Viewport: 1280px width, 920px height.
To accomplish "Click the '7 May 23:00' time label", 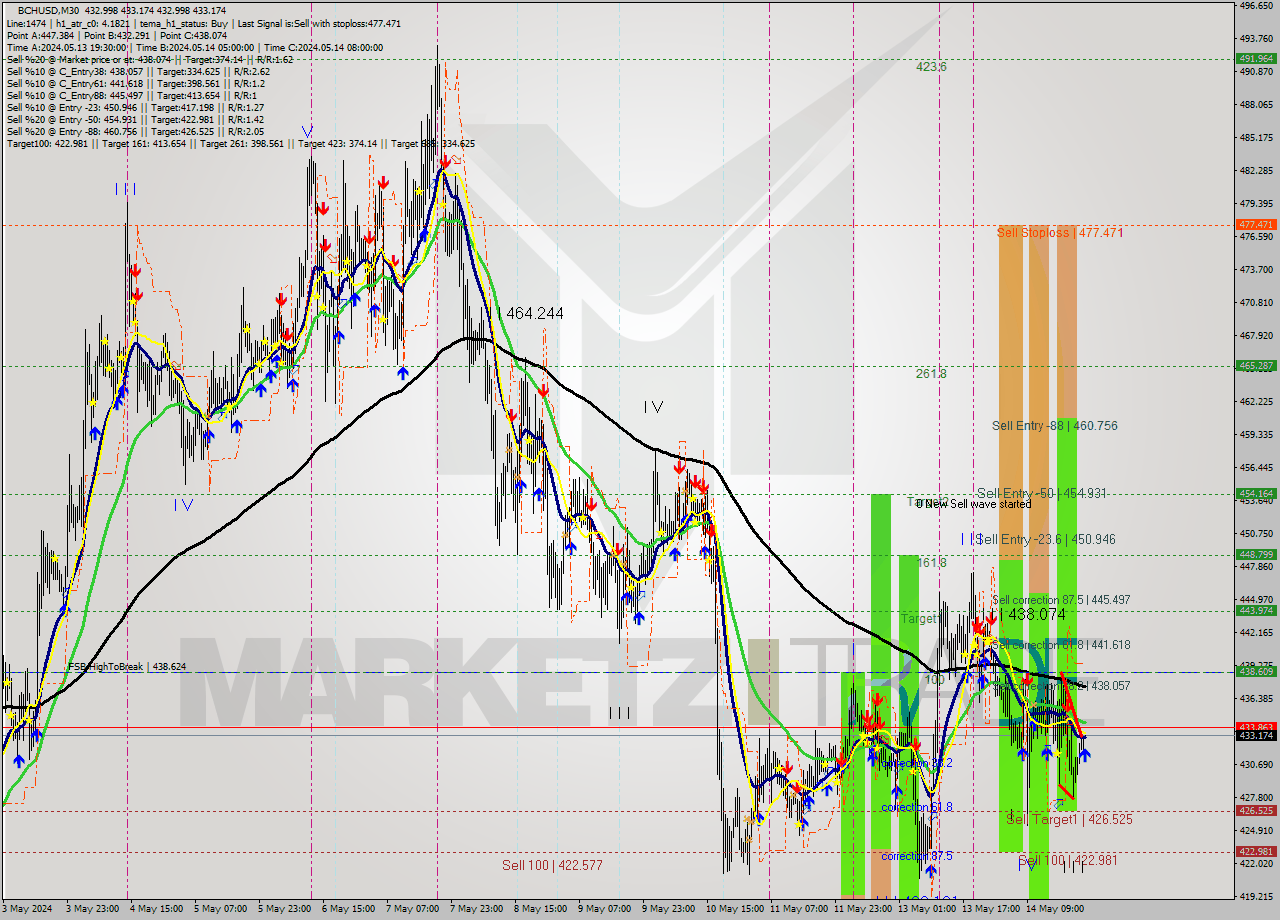I will (476, 909).
